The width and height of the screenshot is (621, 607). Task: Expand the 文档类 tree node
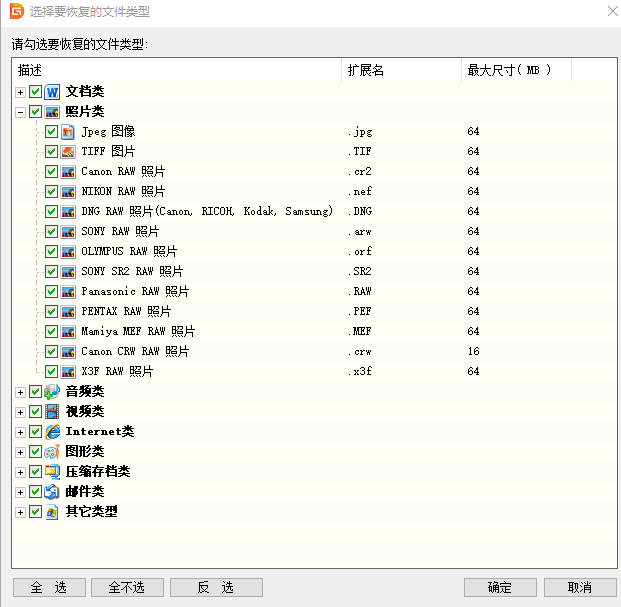pyautogui.click(x=21, y=92)
